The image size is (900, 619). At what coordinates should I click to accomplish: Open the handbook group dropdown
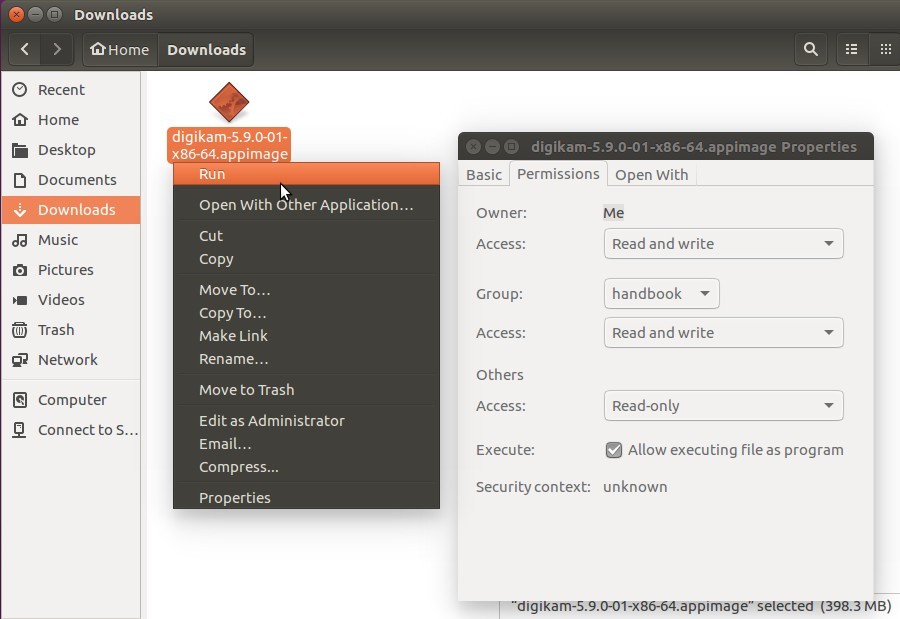[661, 293]
